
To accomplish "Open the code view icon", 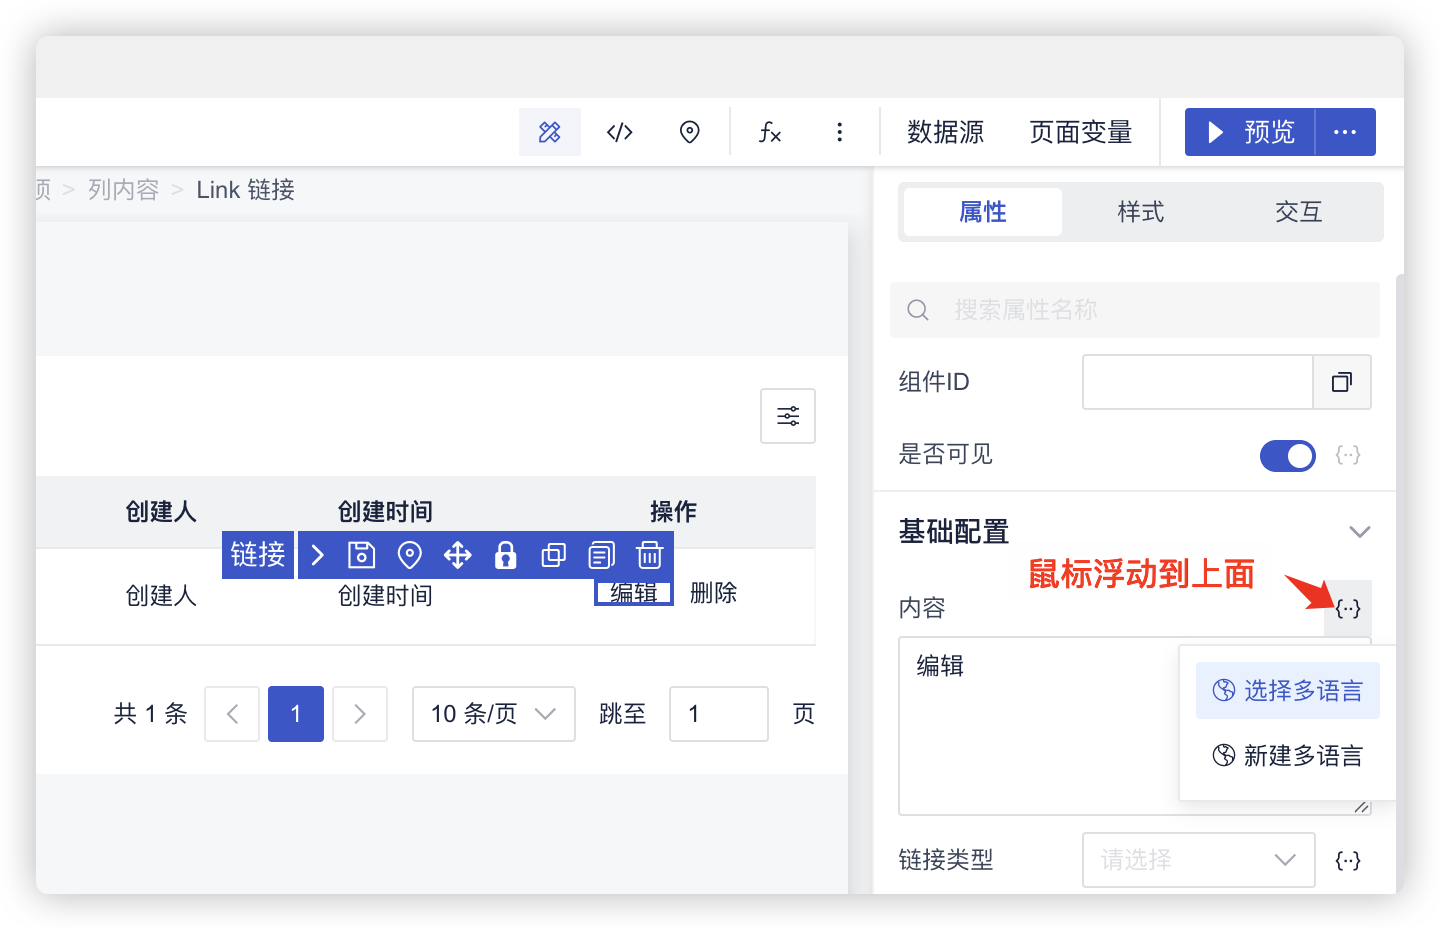I will tap(620, 132).
